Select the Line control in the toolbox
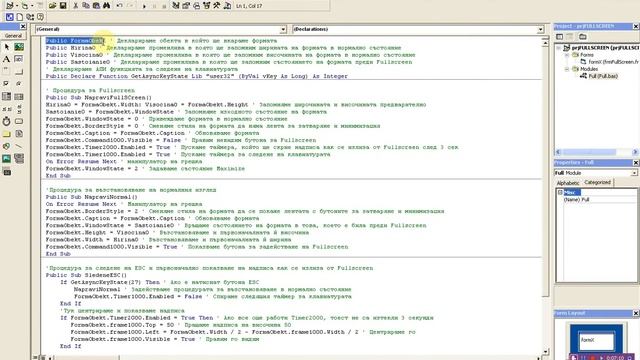640x360 pixels. click(19, 146)
